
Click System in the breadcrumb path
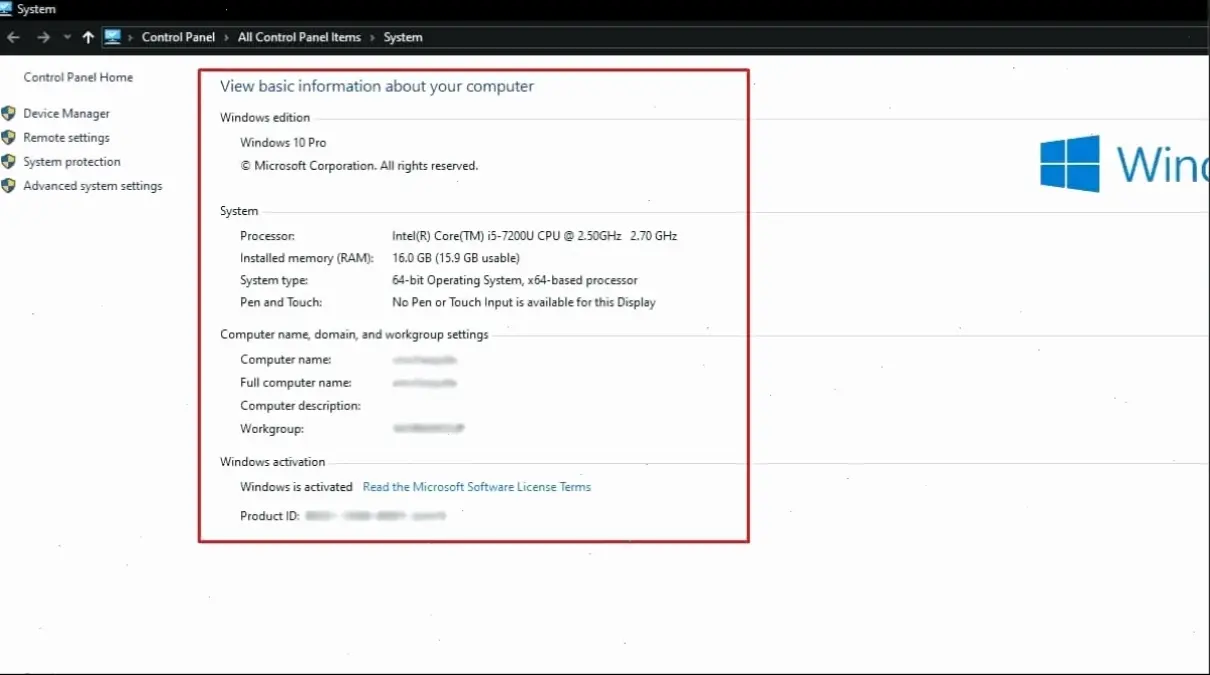coord(403,37)
